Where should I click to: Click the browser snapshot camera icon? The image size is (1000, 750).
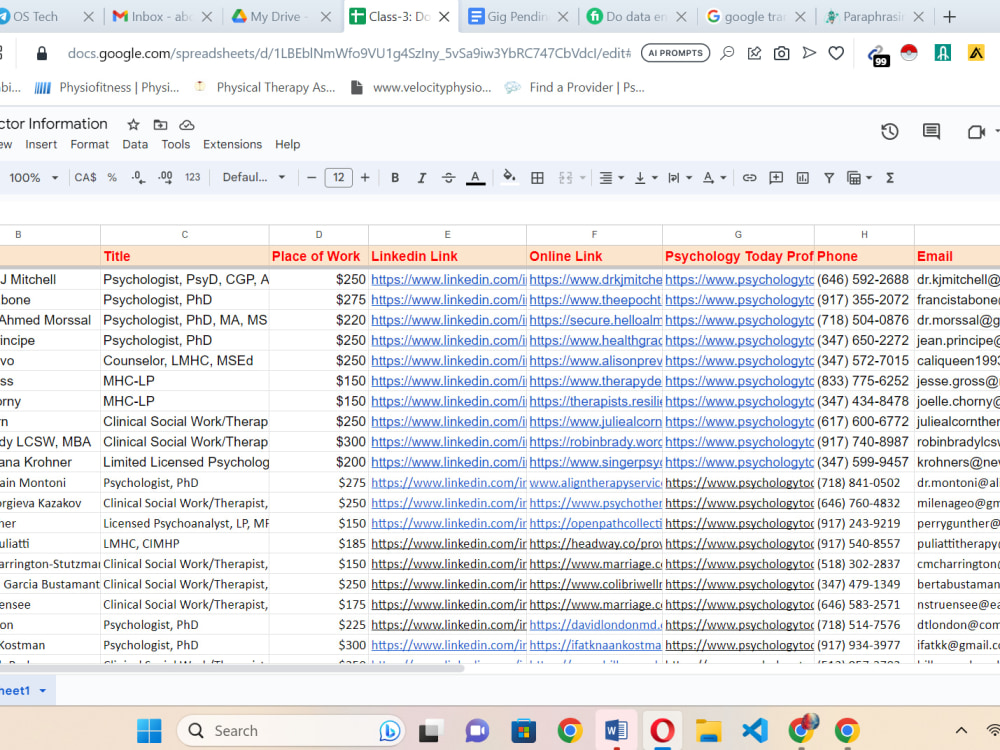pos(781,54)
